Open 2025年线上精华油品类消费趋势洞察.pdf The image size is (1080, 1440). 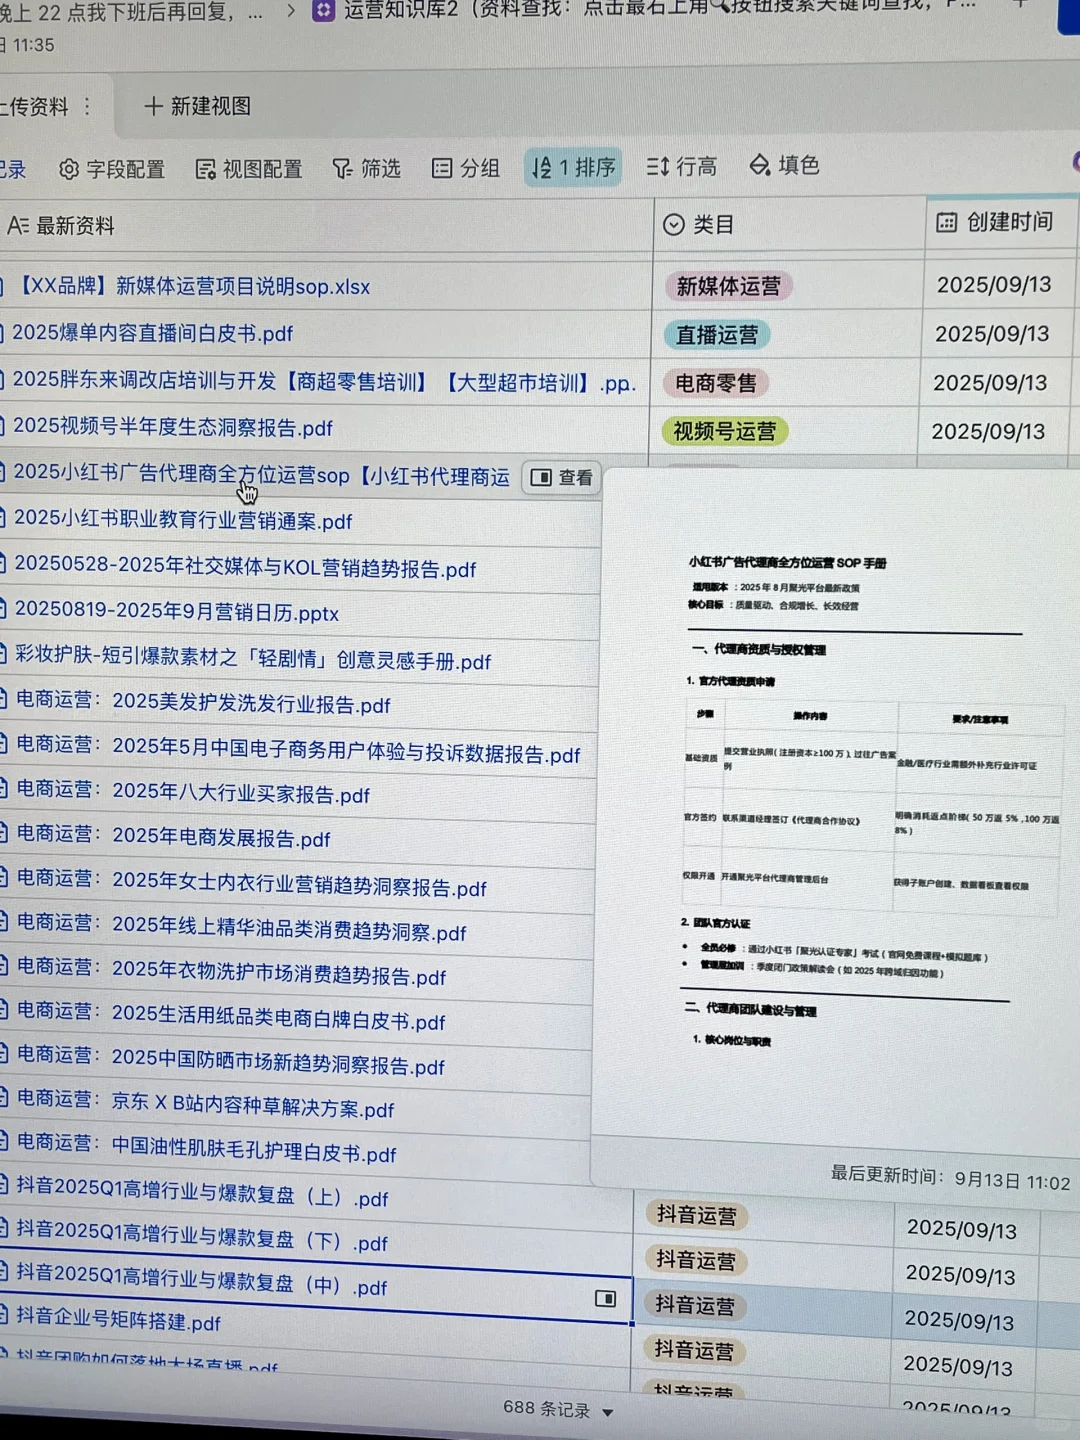coord(241,928)
